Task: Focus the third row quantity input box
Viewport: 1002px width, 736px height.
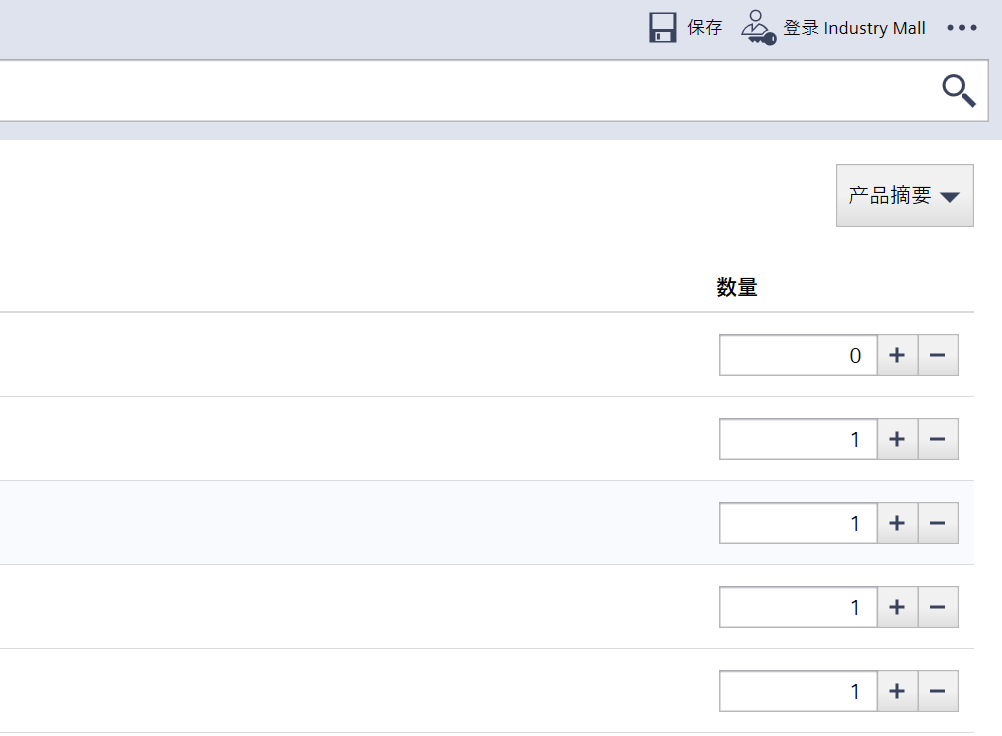Action: 797,523
